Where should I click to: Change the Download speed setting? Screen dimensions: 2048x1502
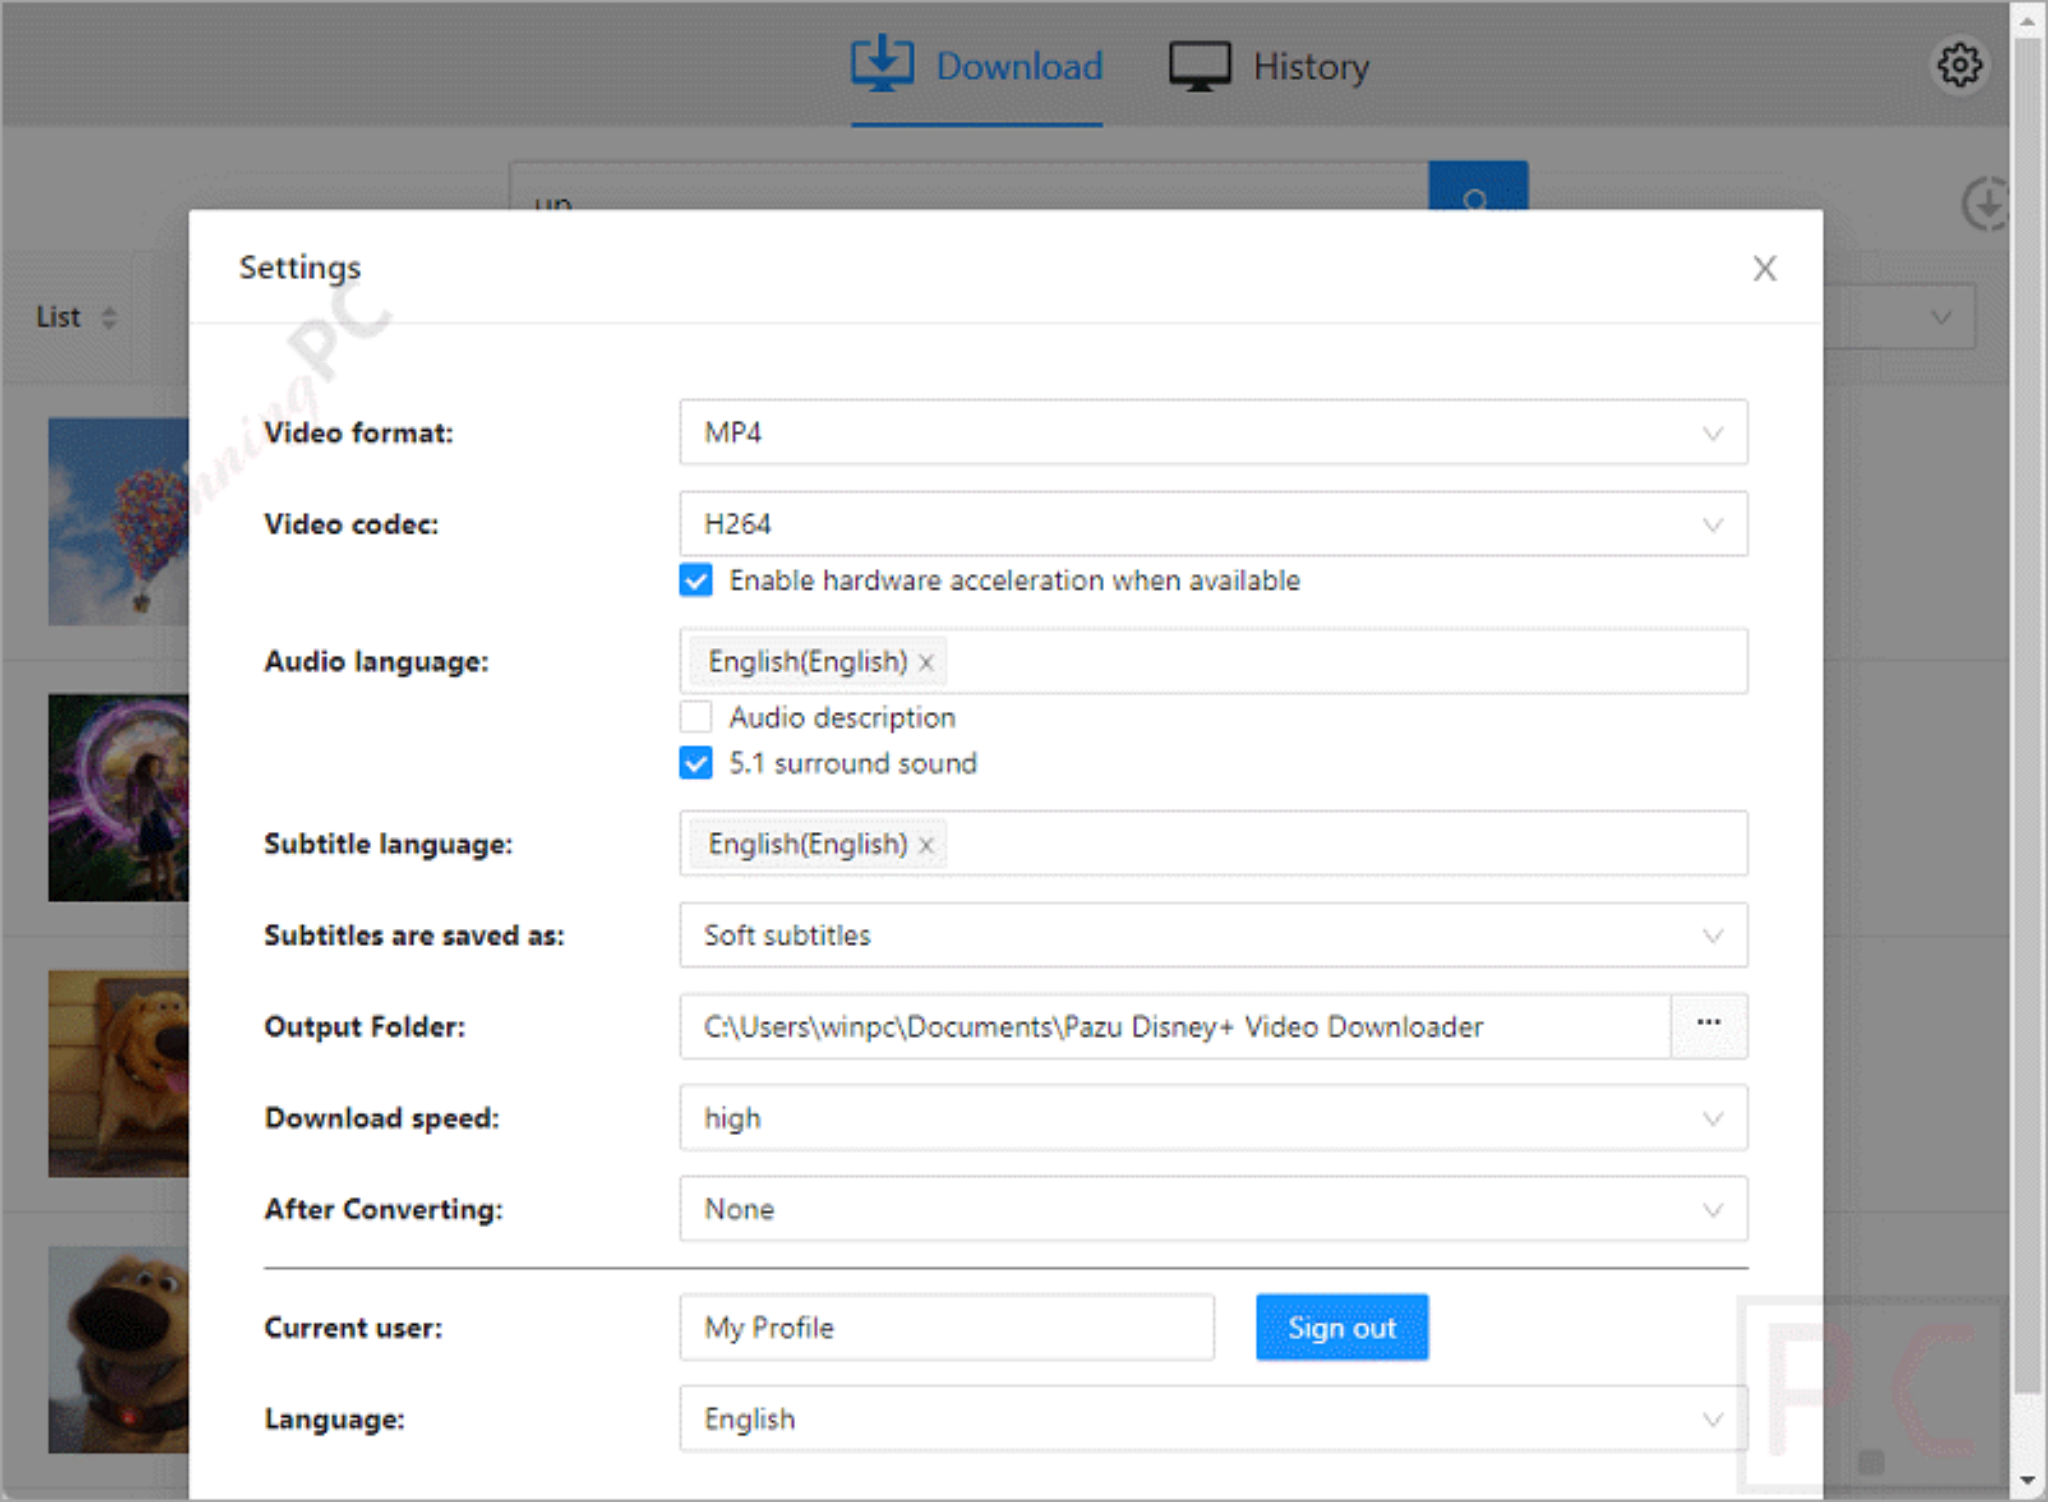(x=1213, y=1118)
